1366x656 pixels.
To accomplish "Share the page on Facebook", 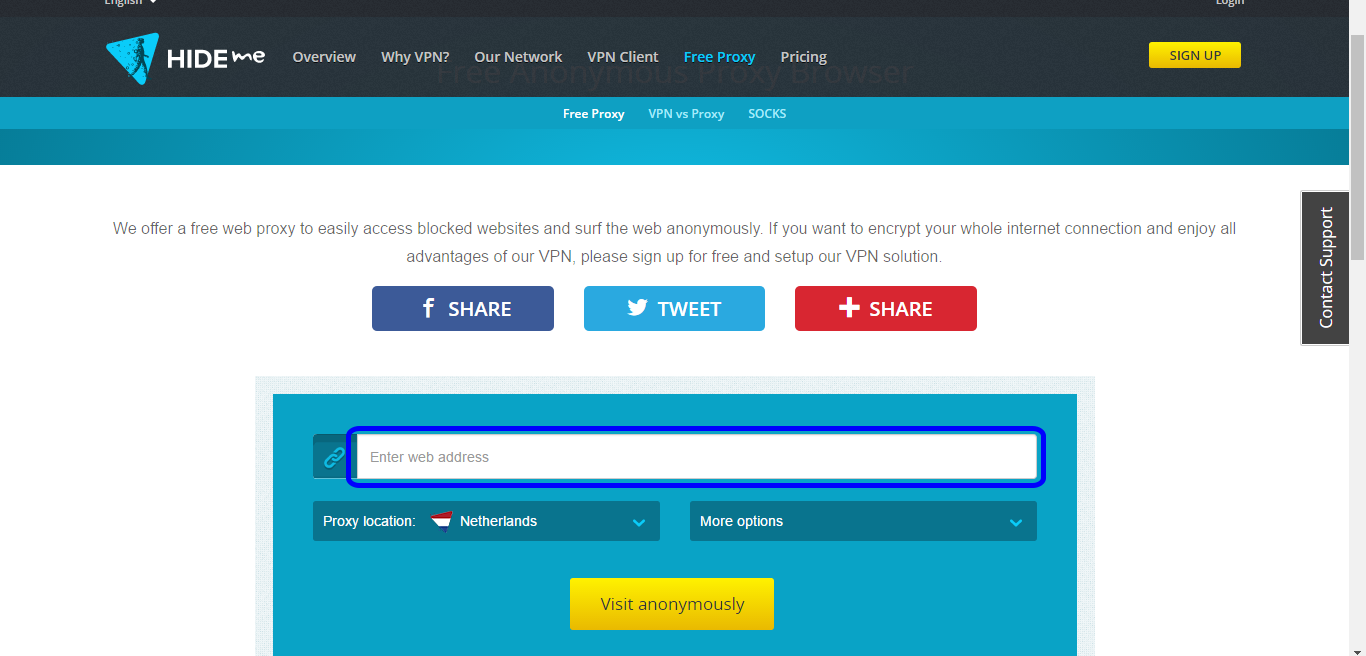I will pos(463,308).
